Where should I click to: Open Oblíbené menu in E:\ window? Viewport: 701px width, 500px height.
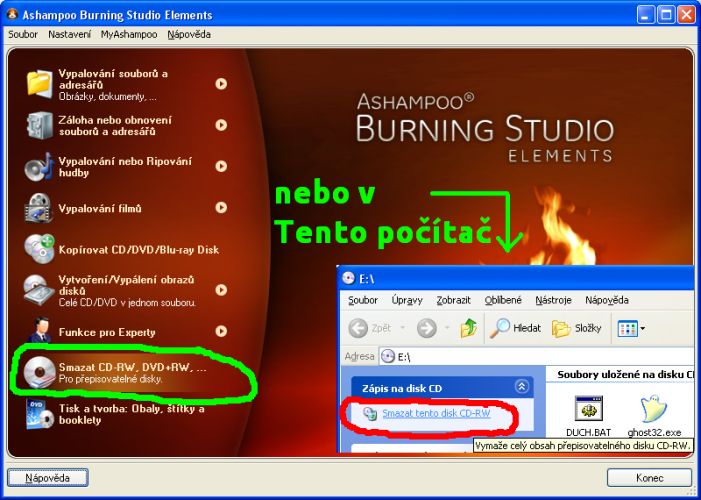(503, 300)
